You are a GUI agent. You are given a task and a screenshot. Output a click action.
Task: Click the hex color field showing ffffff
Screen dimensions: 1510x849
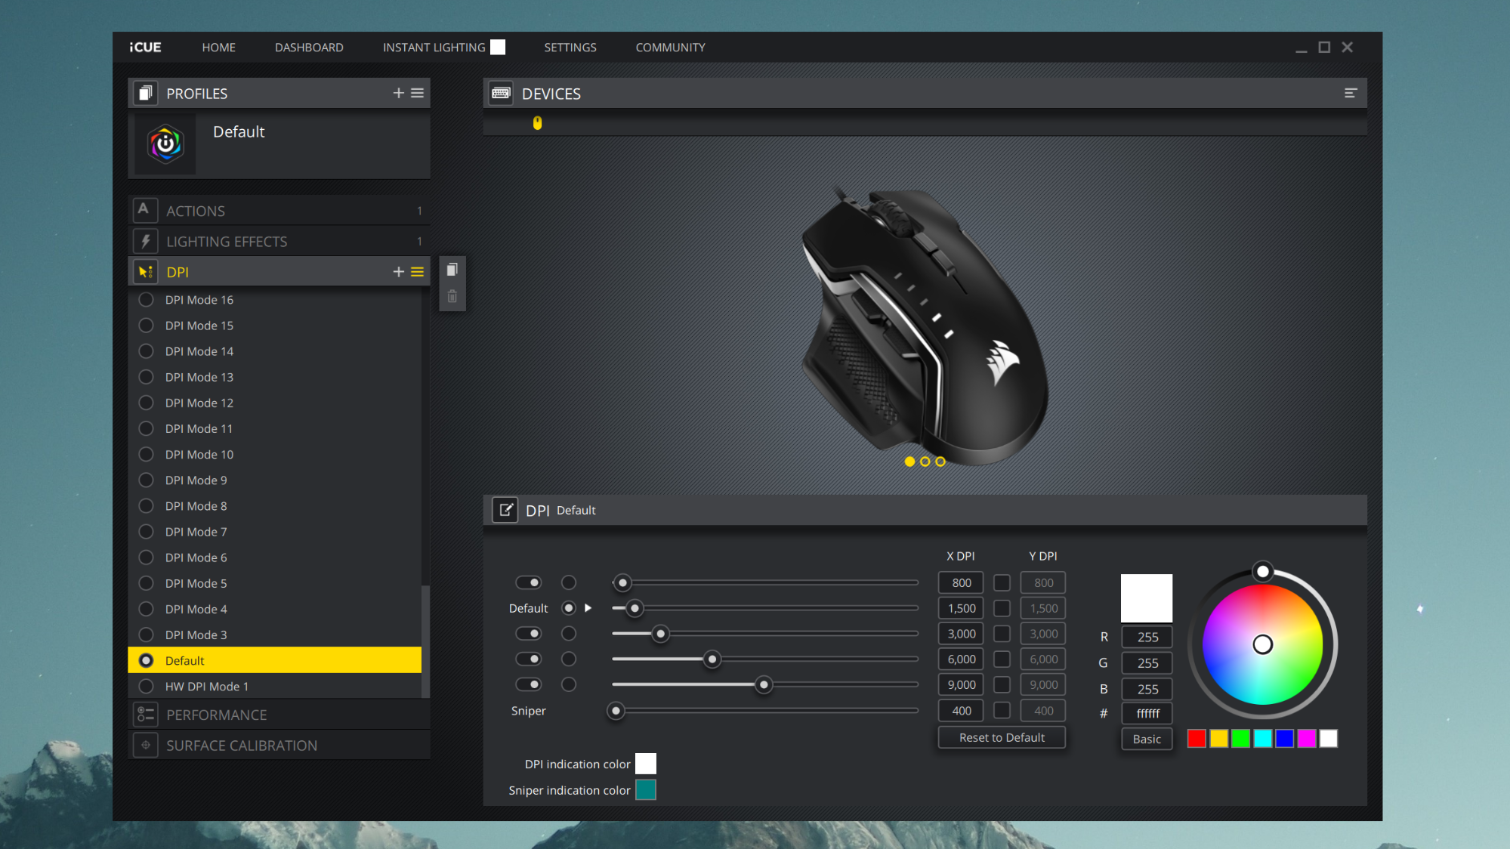[1147, 713]
